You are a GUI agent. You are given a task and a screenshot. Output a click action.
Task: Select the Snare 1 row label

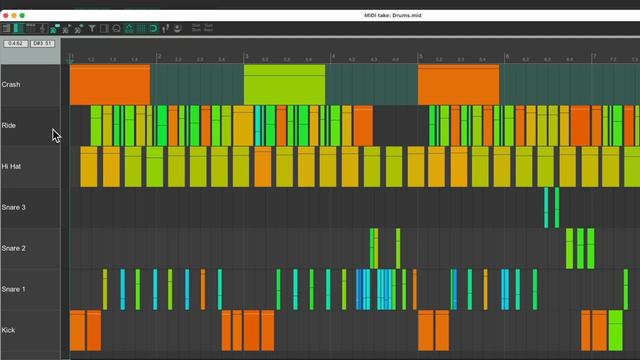(13, 289)
